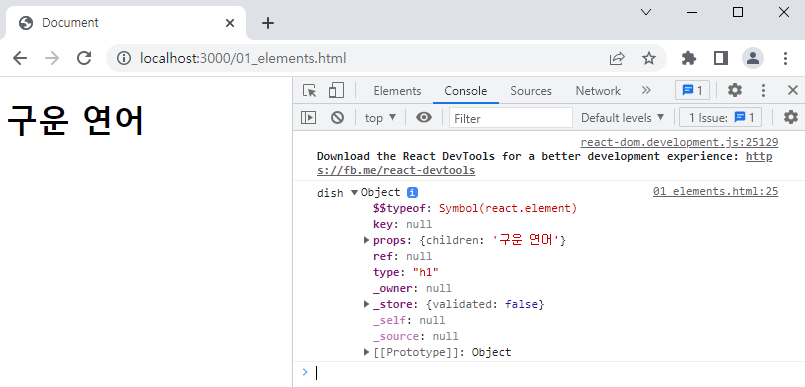This screenshot has width=805, height=387.
Task: Share this page icon
Action: [617, 59]
